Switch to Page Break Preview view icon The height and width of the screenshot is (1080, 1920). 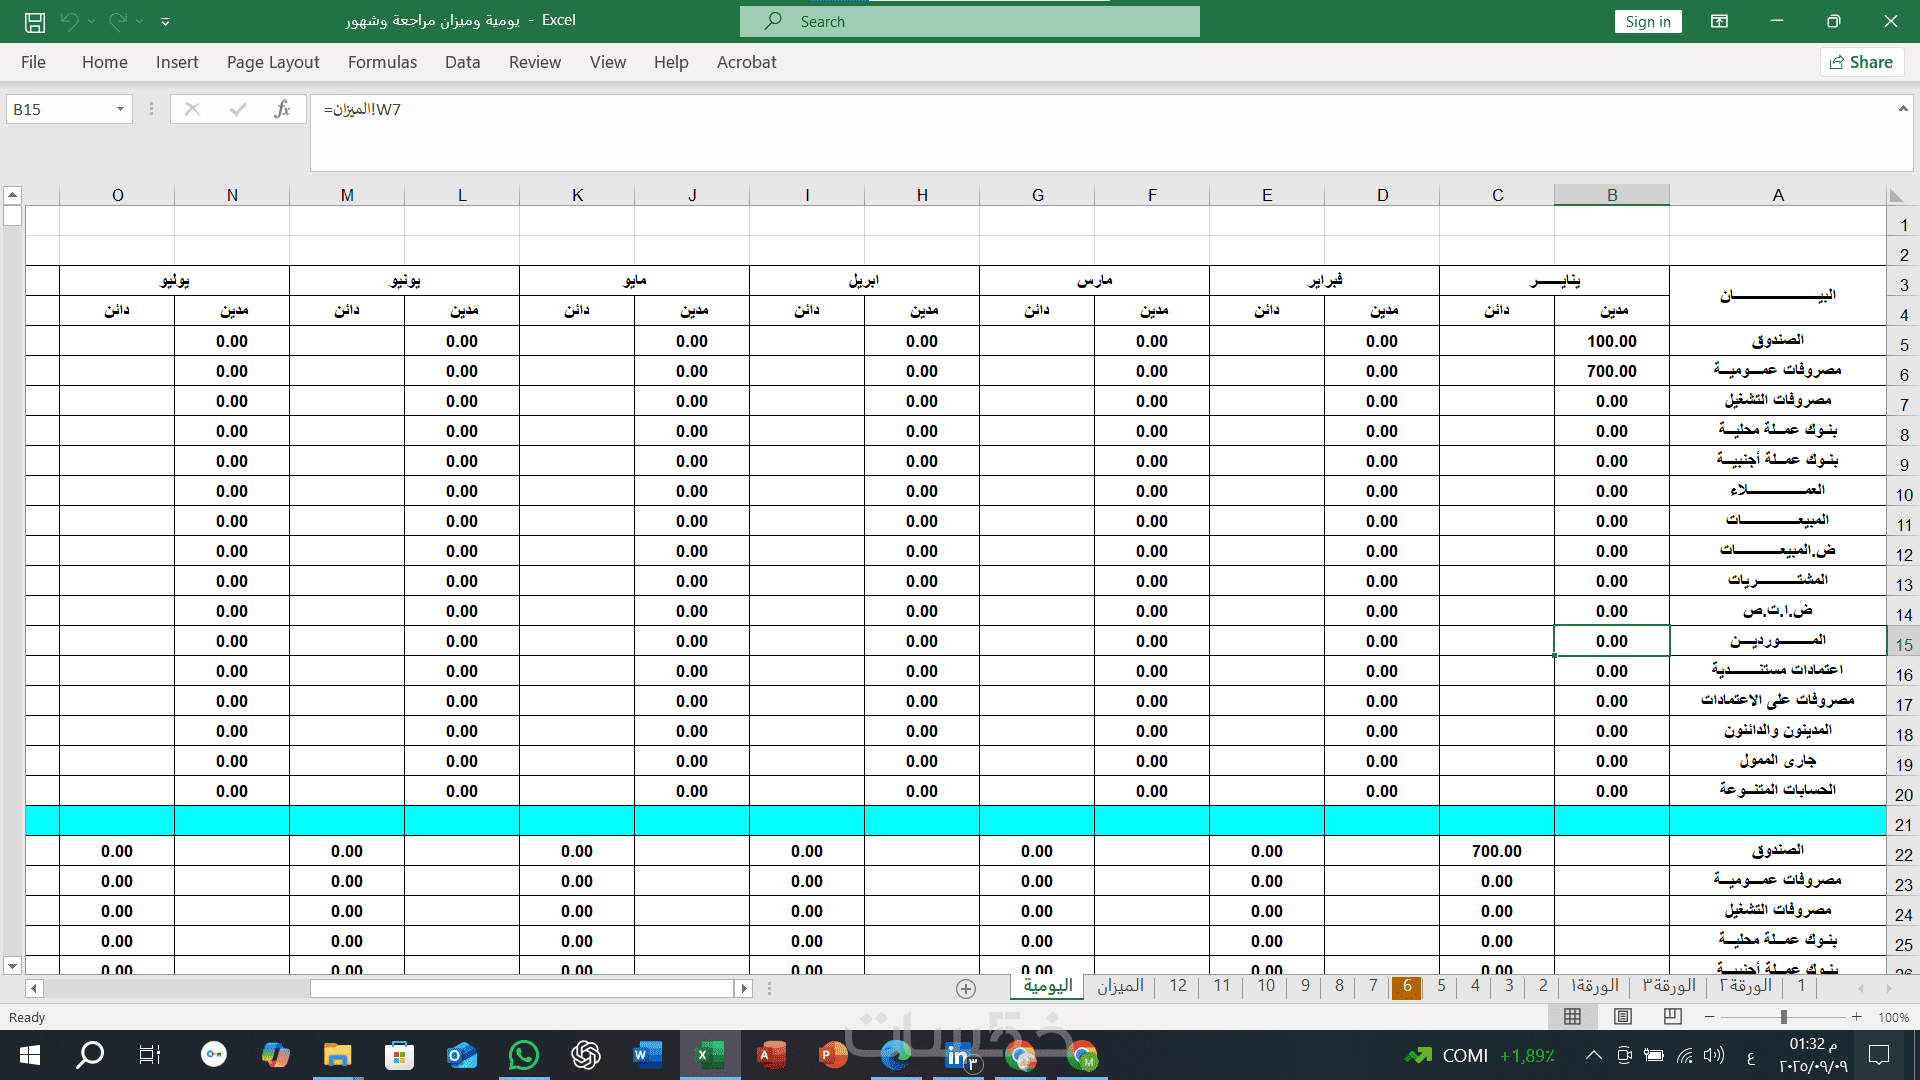[1672, 1017]
